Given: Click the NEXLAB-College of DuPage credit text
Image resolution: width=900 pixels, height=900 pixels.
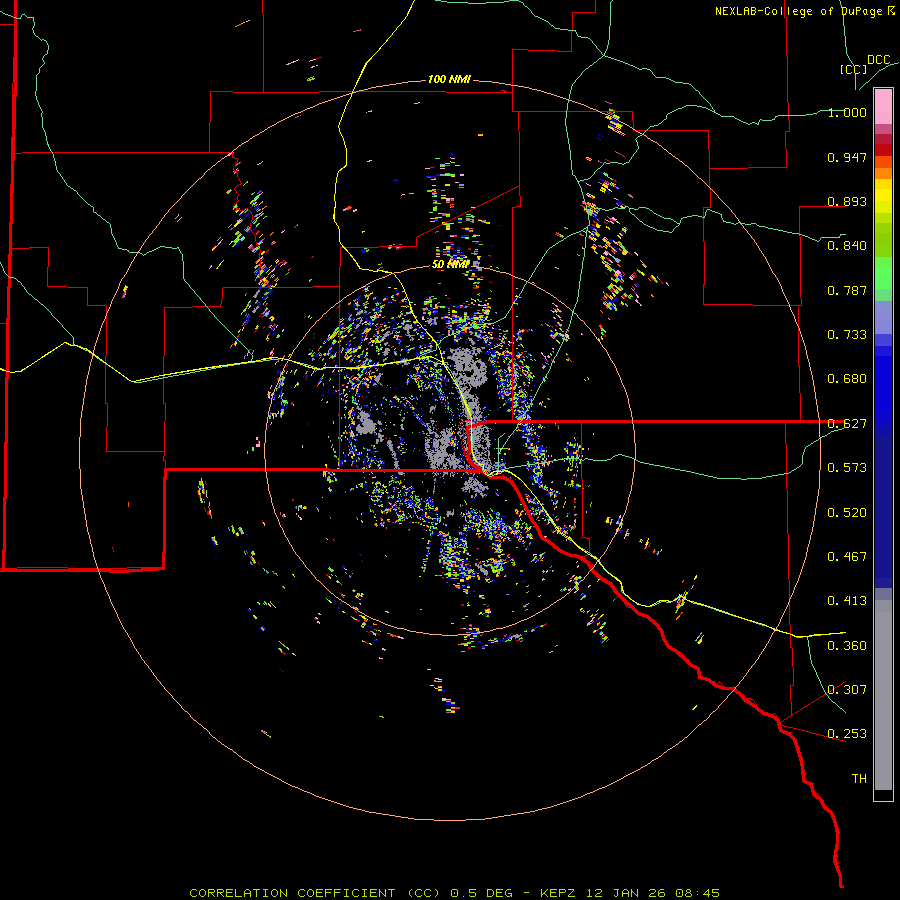Looking at the screenshot, I should click(799, 11).
